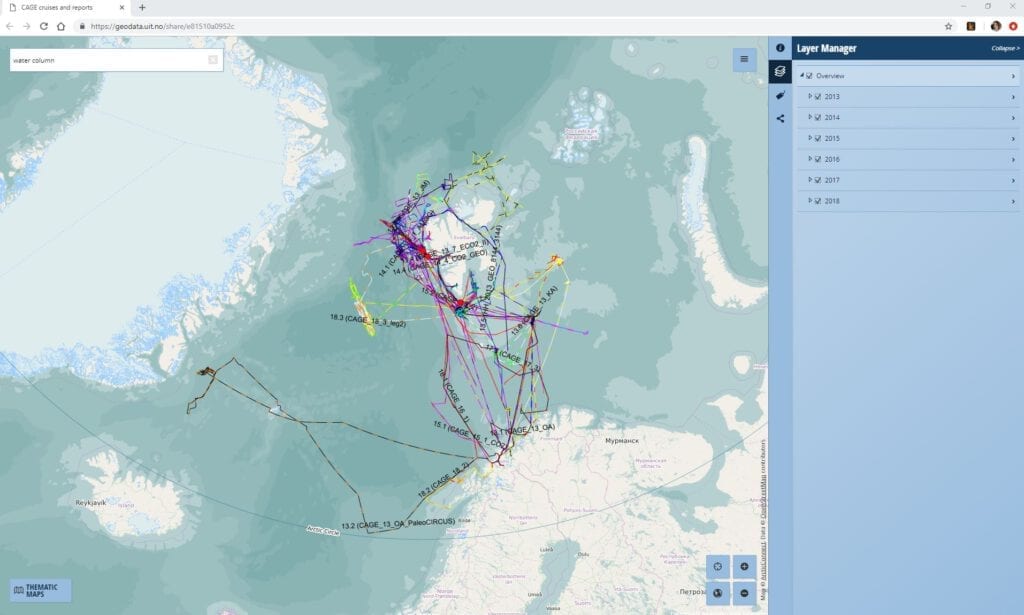Image resolution: width=1024 pixels, height=615 pixels.
Task: View site security lock info
Action: pos(82,26)
